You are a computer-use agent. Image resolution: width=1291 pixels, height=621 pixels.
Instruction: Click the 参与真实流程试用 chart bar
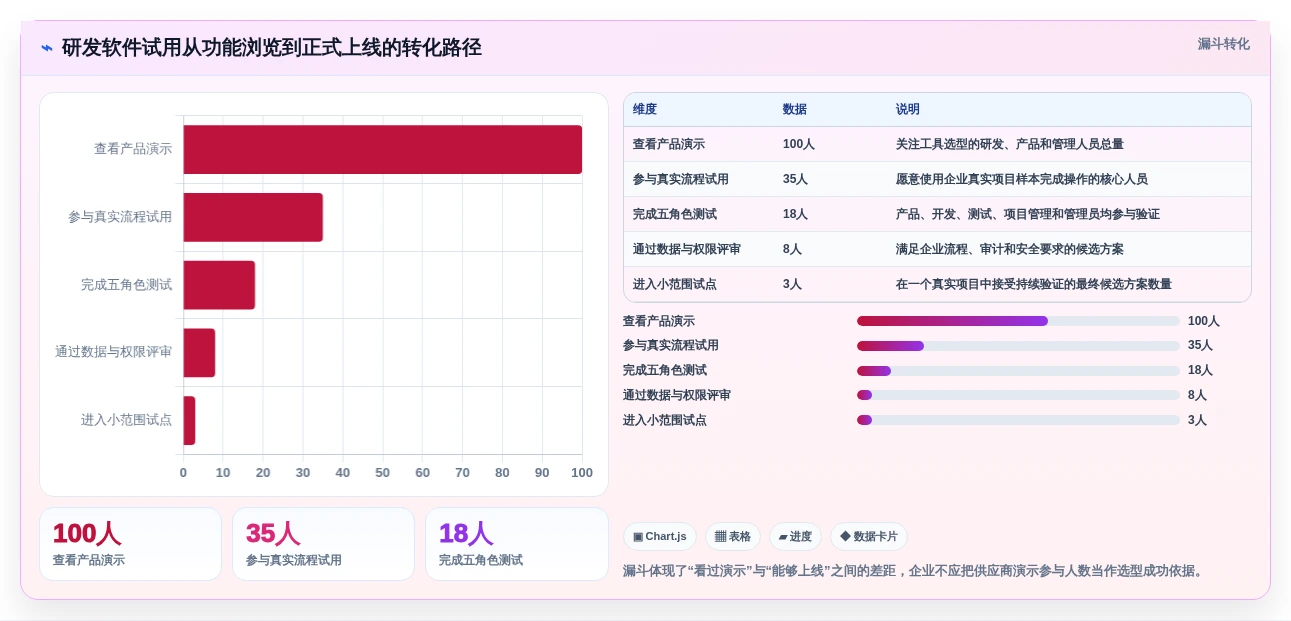click(x=253, y=217)
